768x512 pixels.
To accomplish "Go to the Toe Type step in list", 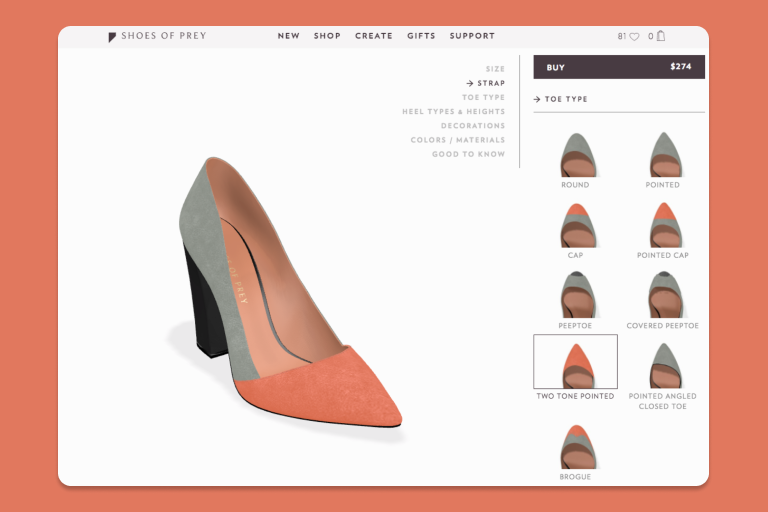I will tap(483, 98).
